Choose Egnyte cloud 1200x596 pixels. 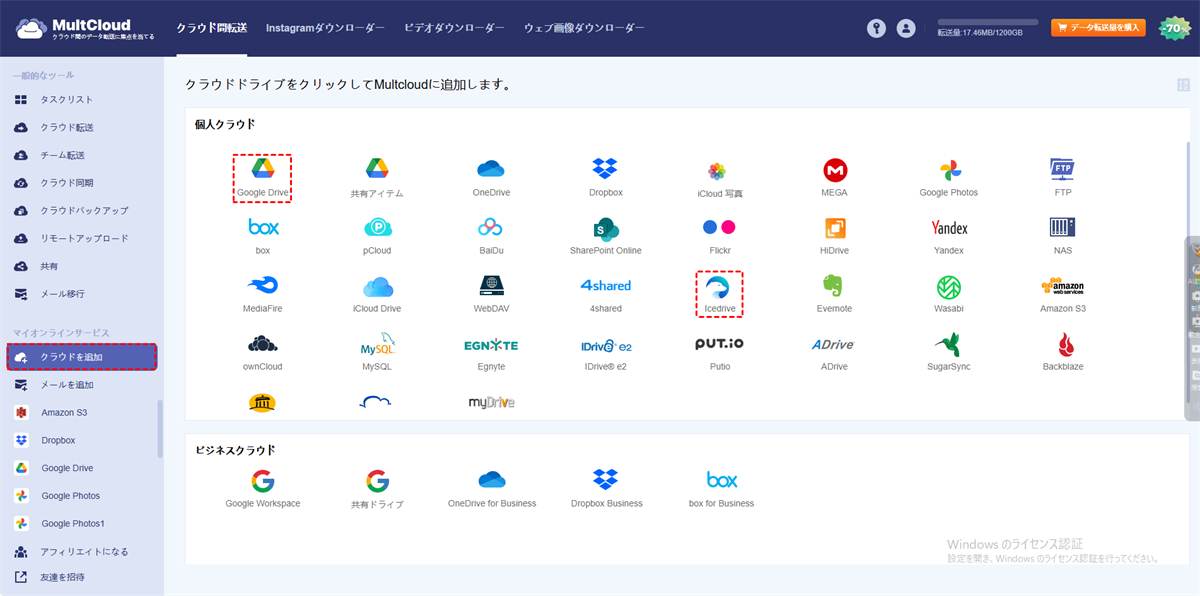tap(492, 352)
